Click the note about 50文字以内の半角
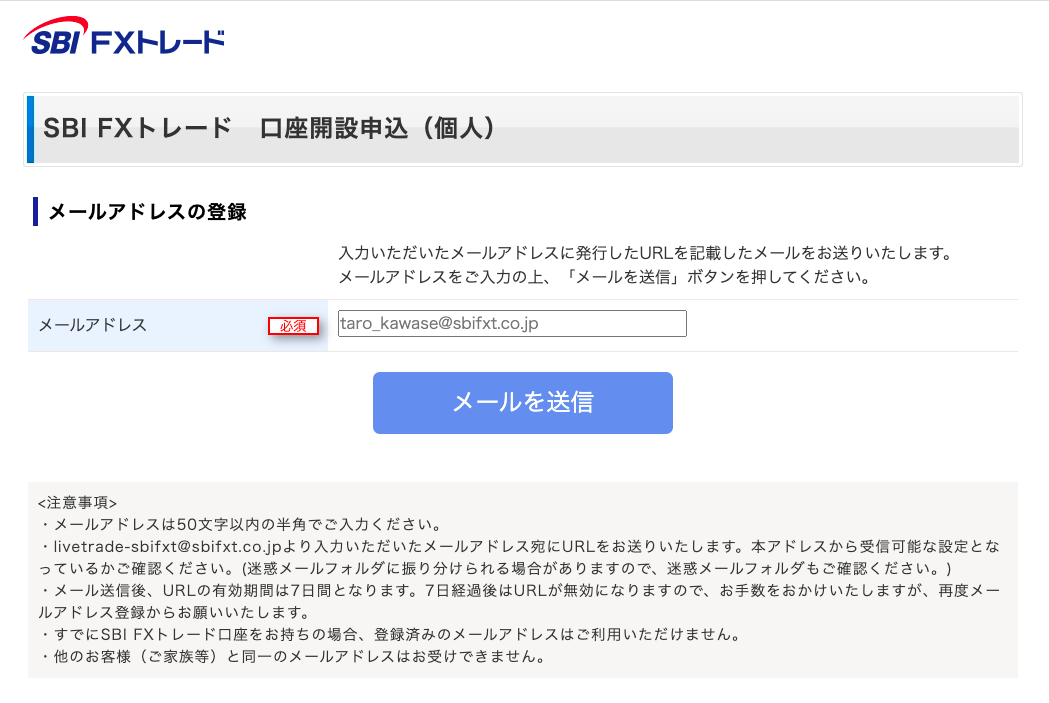The width and height of the screenshot is (1049, 703). click(241, 524)
